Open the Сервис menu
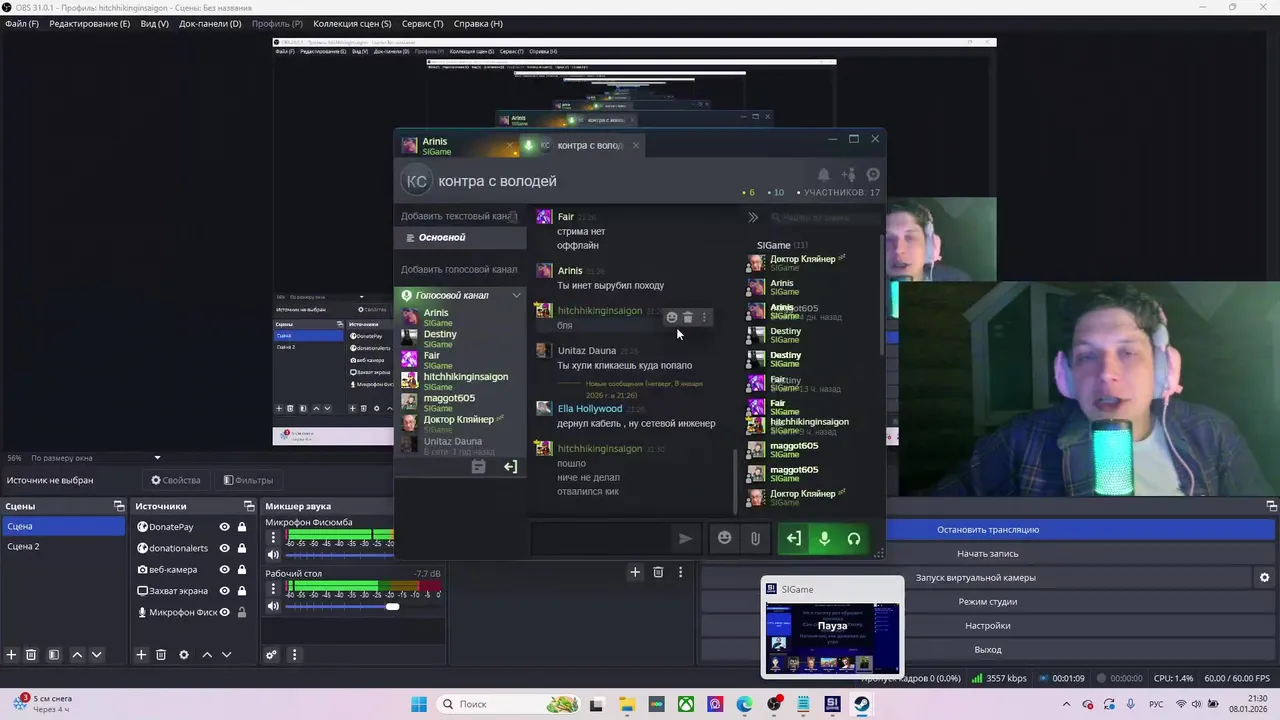 [x=422, y=23]
